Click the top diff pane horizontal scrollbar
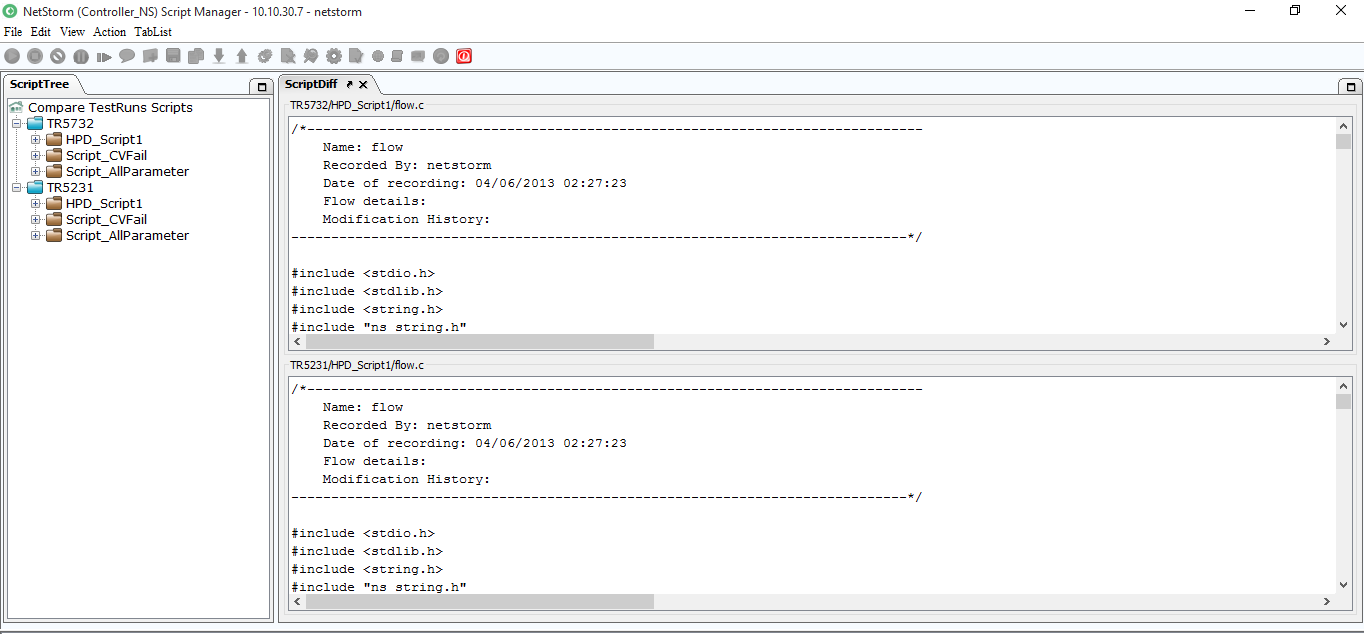1364x634 pixels. tap(480, 342)
